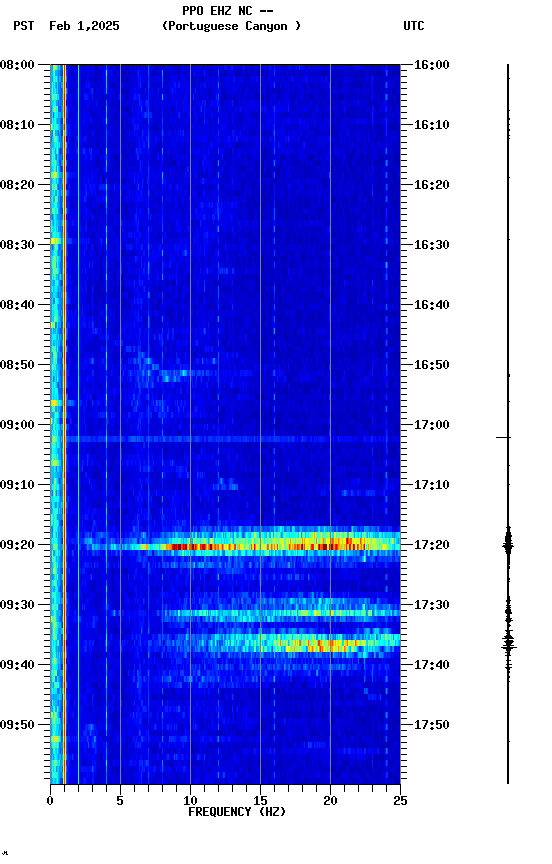Click the 'FREQUENCY (HZ)' axis title

pos(237,812)
